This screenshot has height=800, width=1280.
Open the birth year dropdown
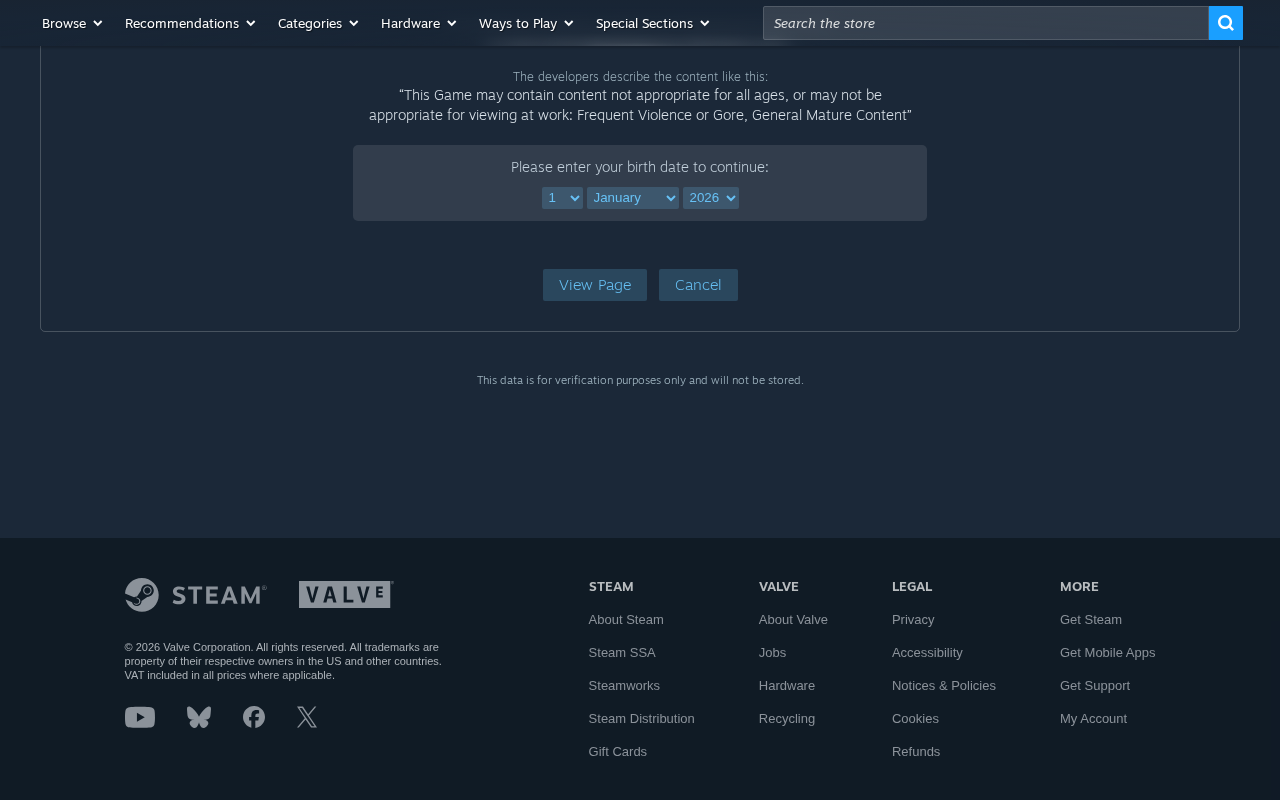tap(711, 198)
